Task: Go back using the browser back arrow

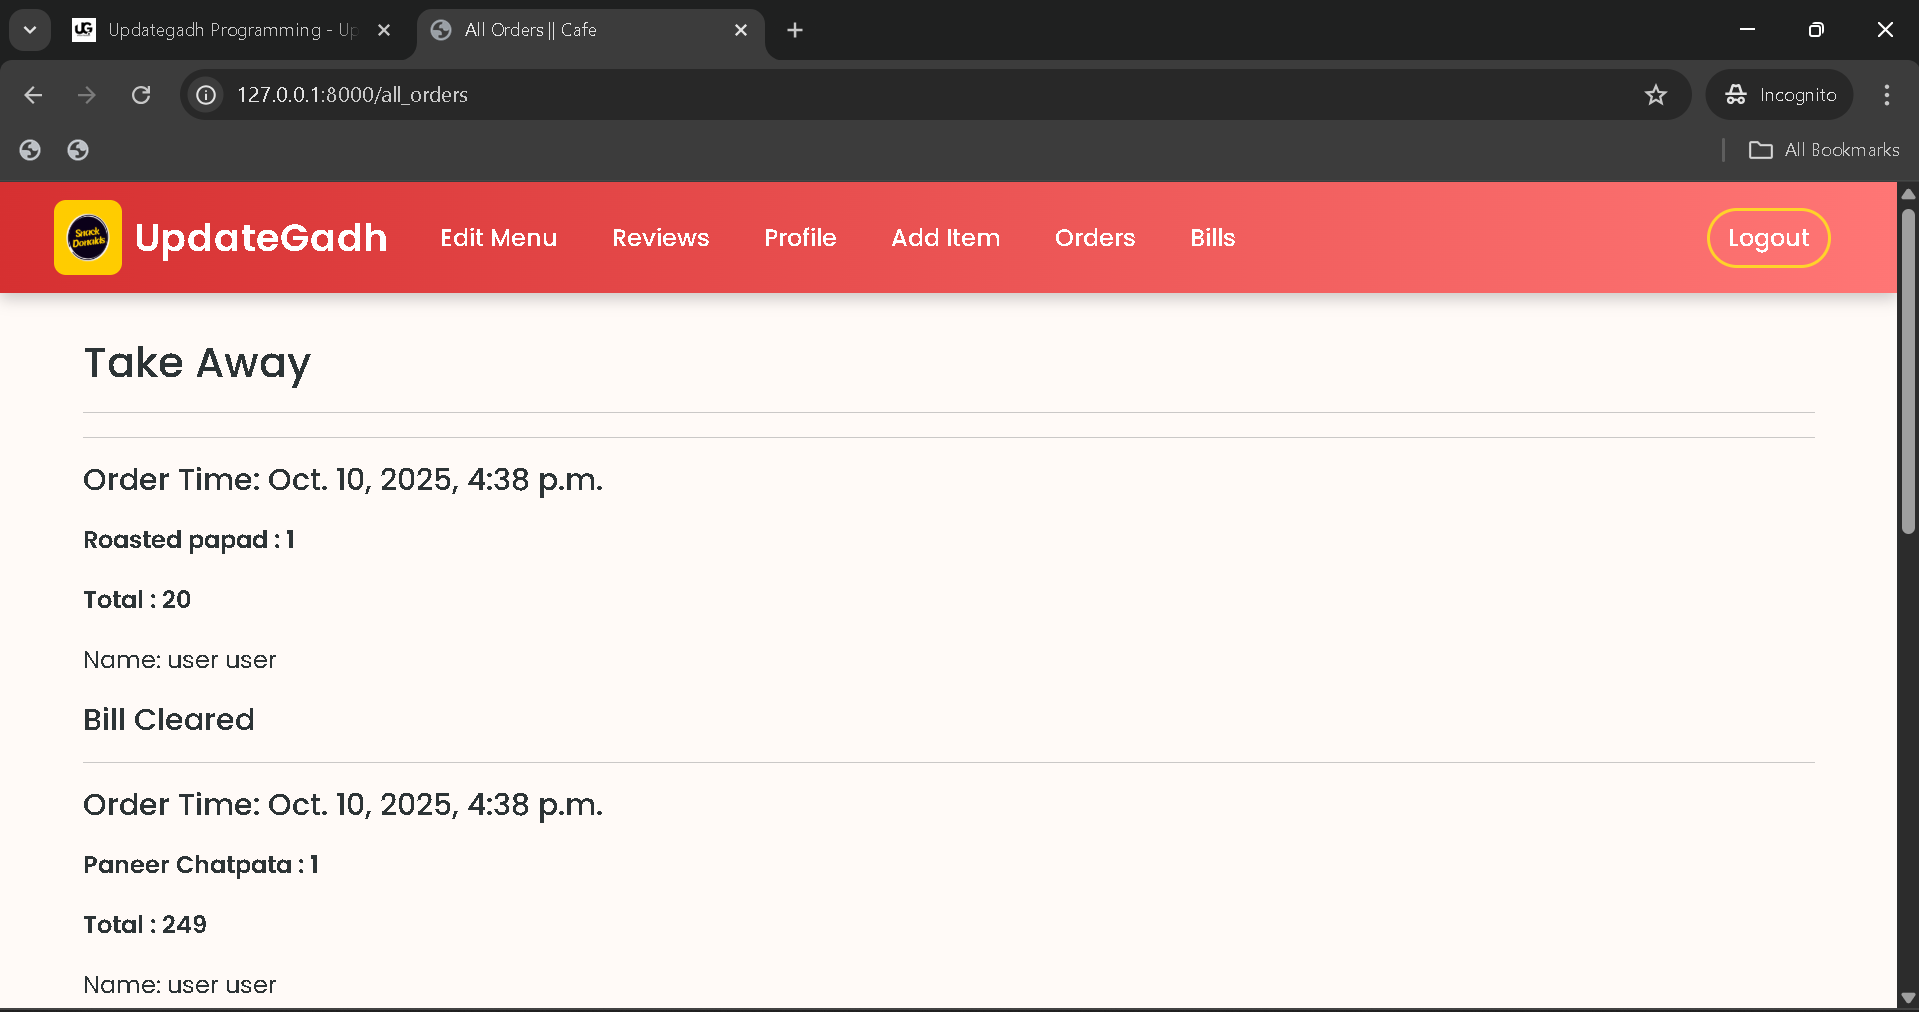Action: click(x=33, y=95)
